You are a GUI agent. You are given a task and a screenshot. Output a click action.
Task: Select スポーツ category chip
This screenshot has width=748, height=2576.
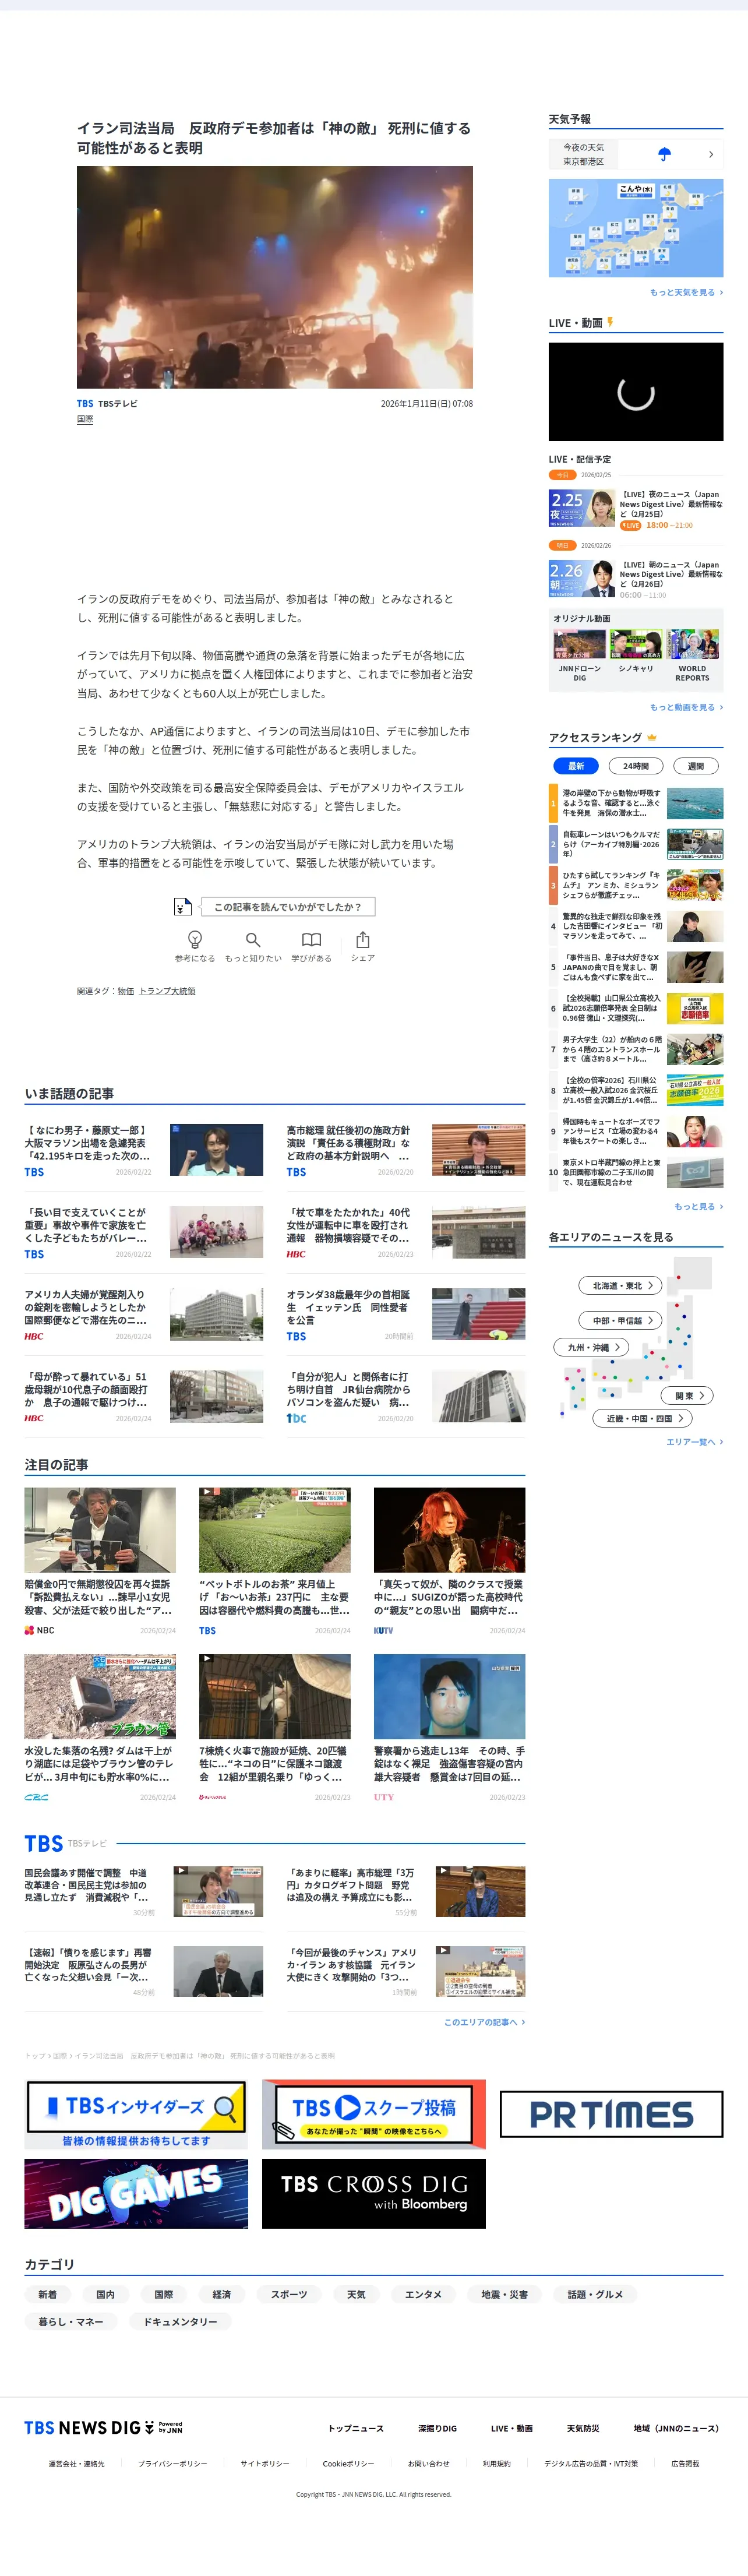pos(289,2294)
